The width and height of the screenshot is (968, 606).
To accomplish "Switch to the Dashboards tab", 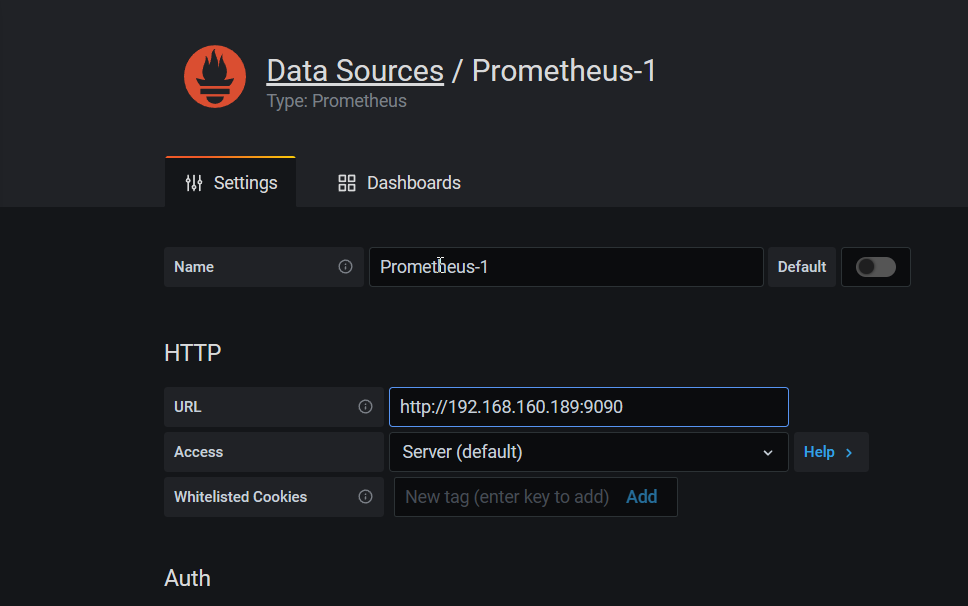I will [x=399, y=183].
